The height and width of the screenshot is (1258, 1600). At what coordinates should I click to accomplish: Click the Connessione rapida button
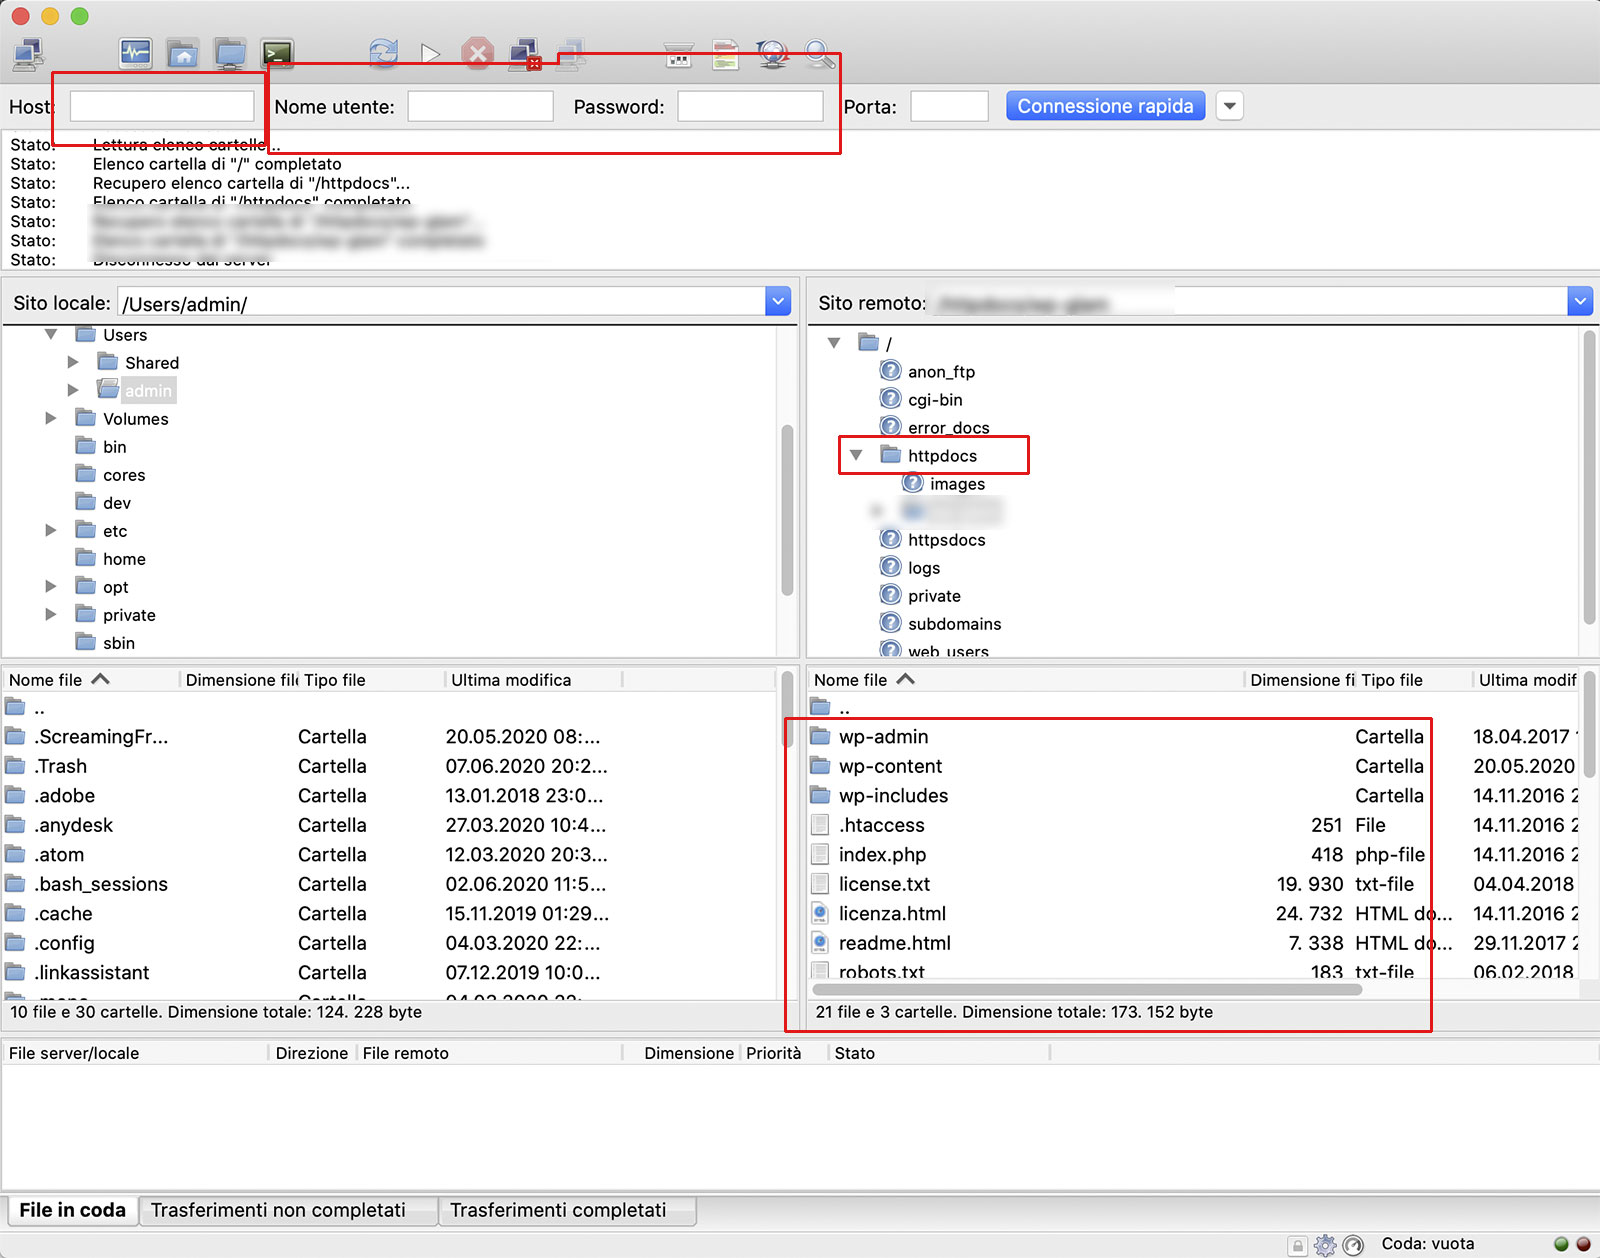pos(1105,106)
